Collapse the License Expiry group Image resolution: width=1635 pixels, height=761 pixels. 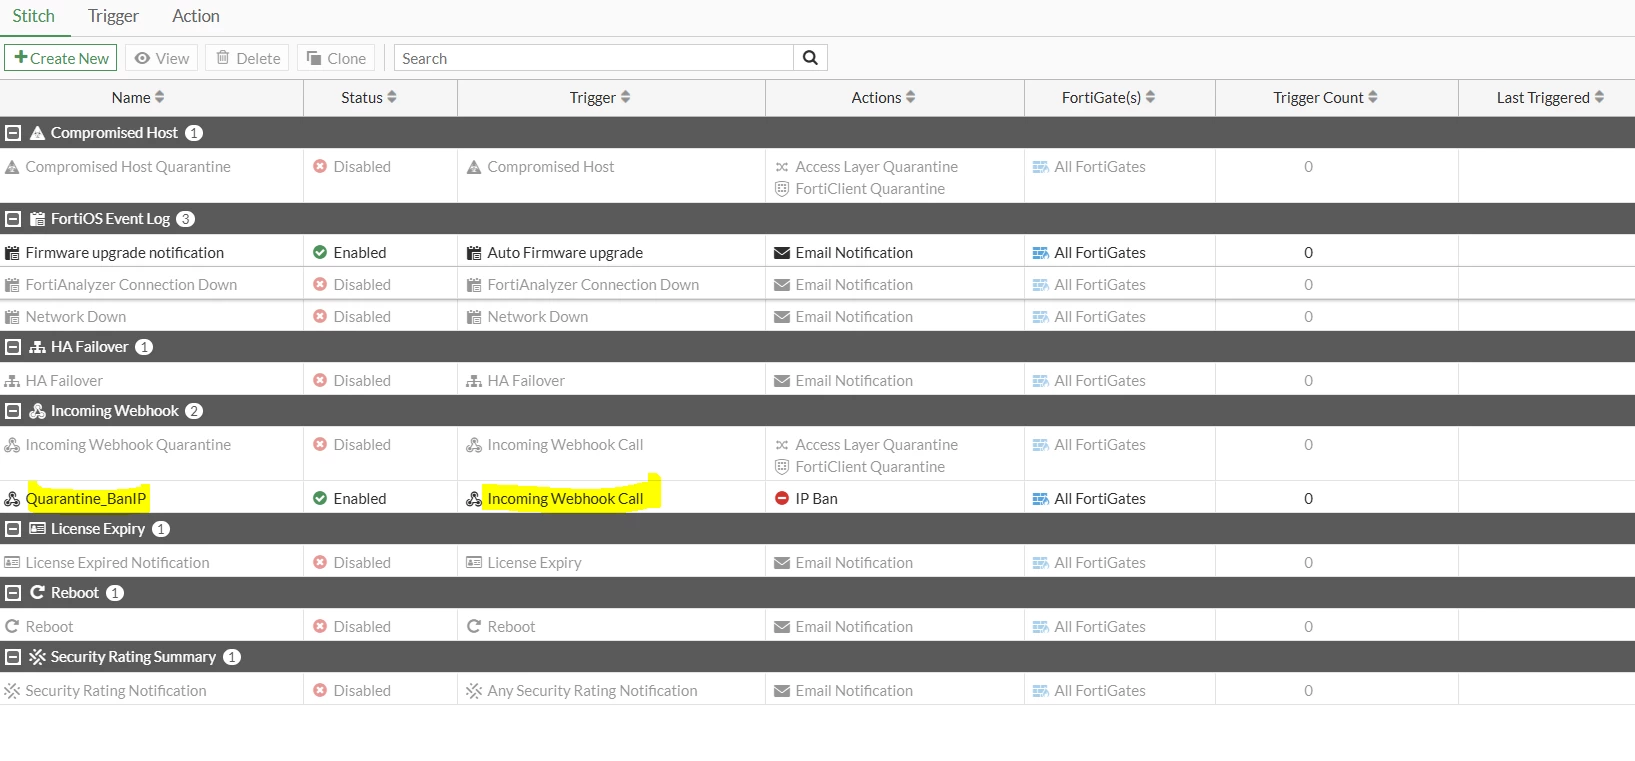[x=13, y=529]
